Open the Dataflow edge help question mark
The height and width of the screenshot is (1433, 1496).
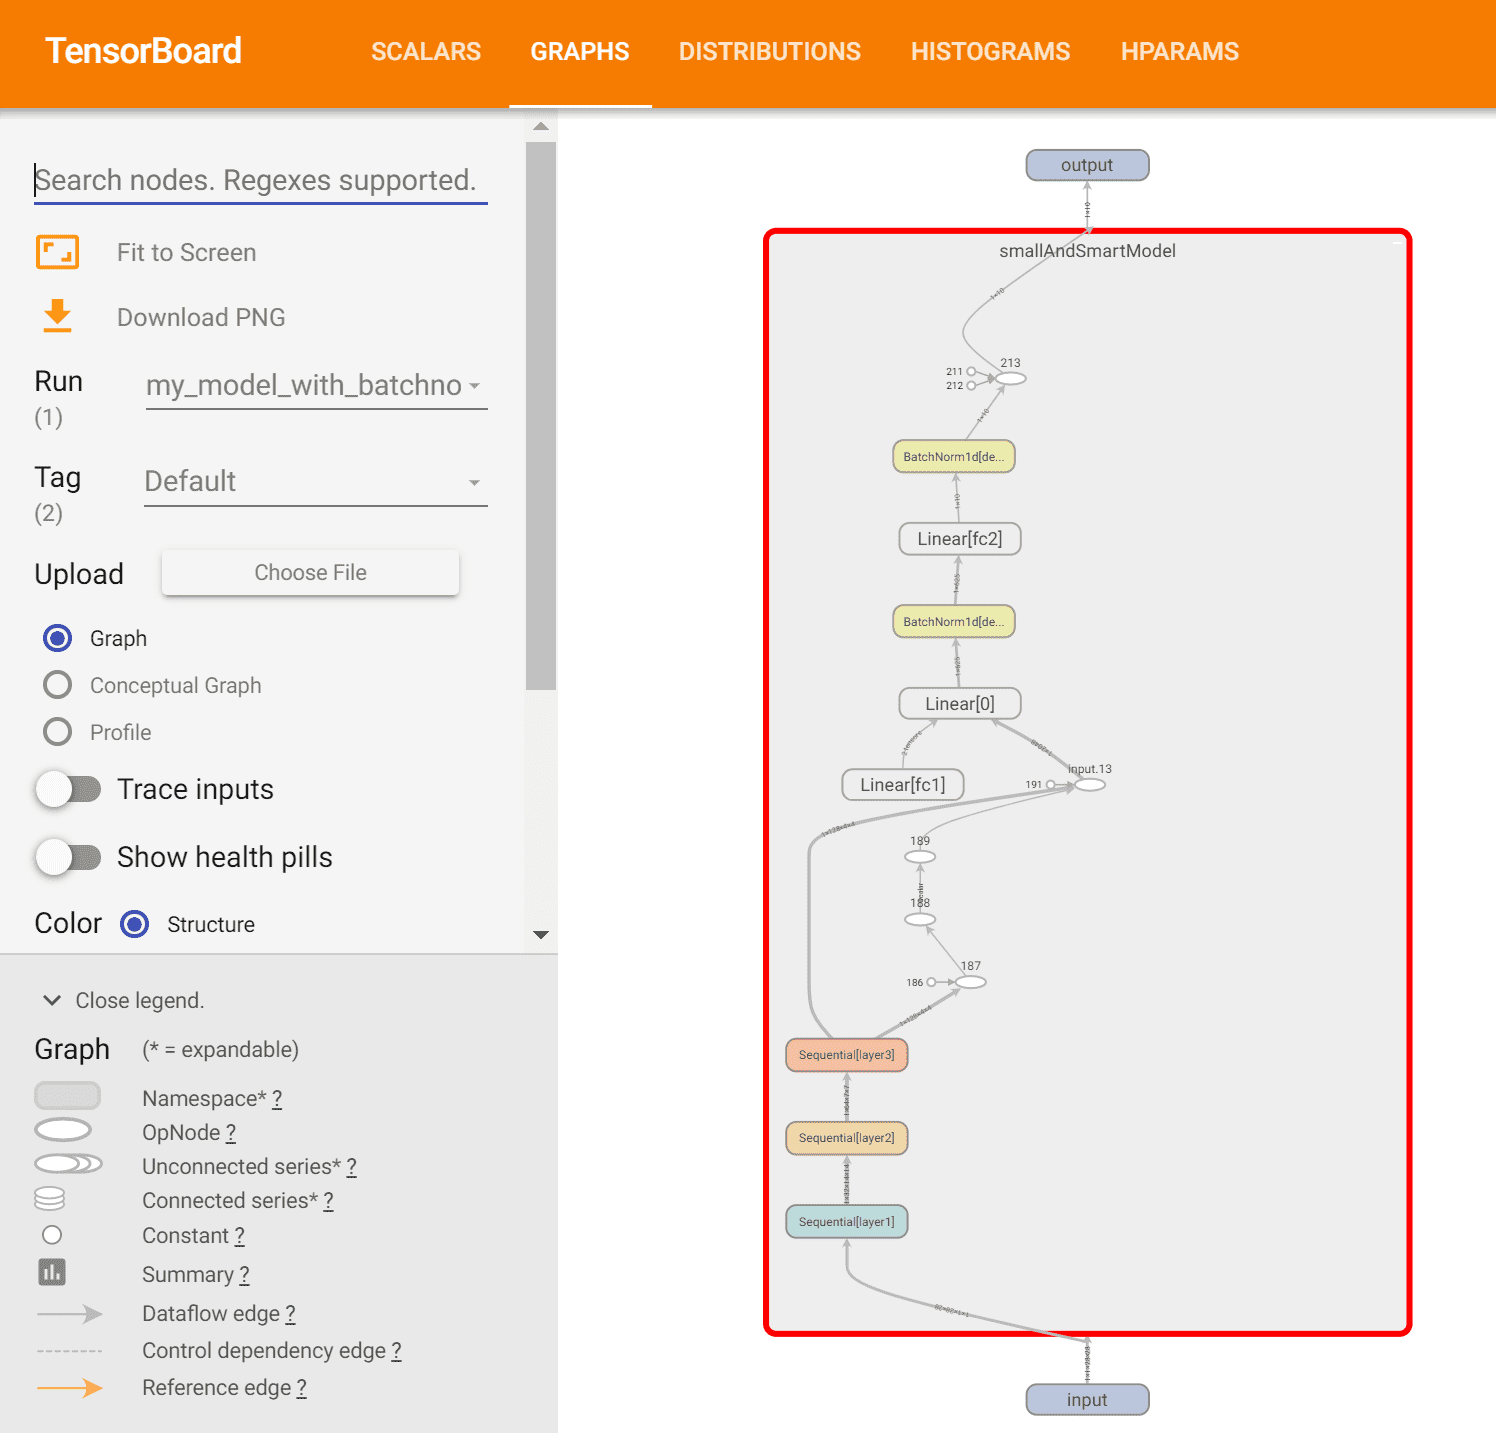(x=290, y=1314)
